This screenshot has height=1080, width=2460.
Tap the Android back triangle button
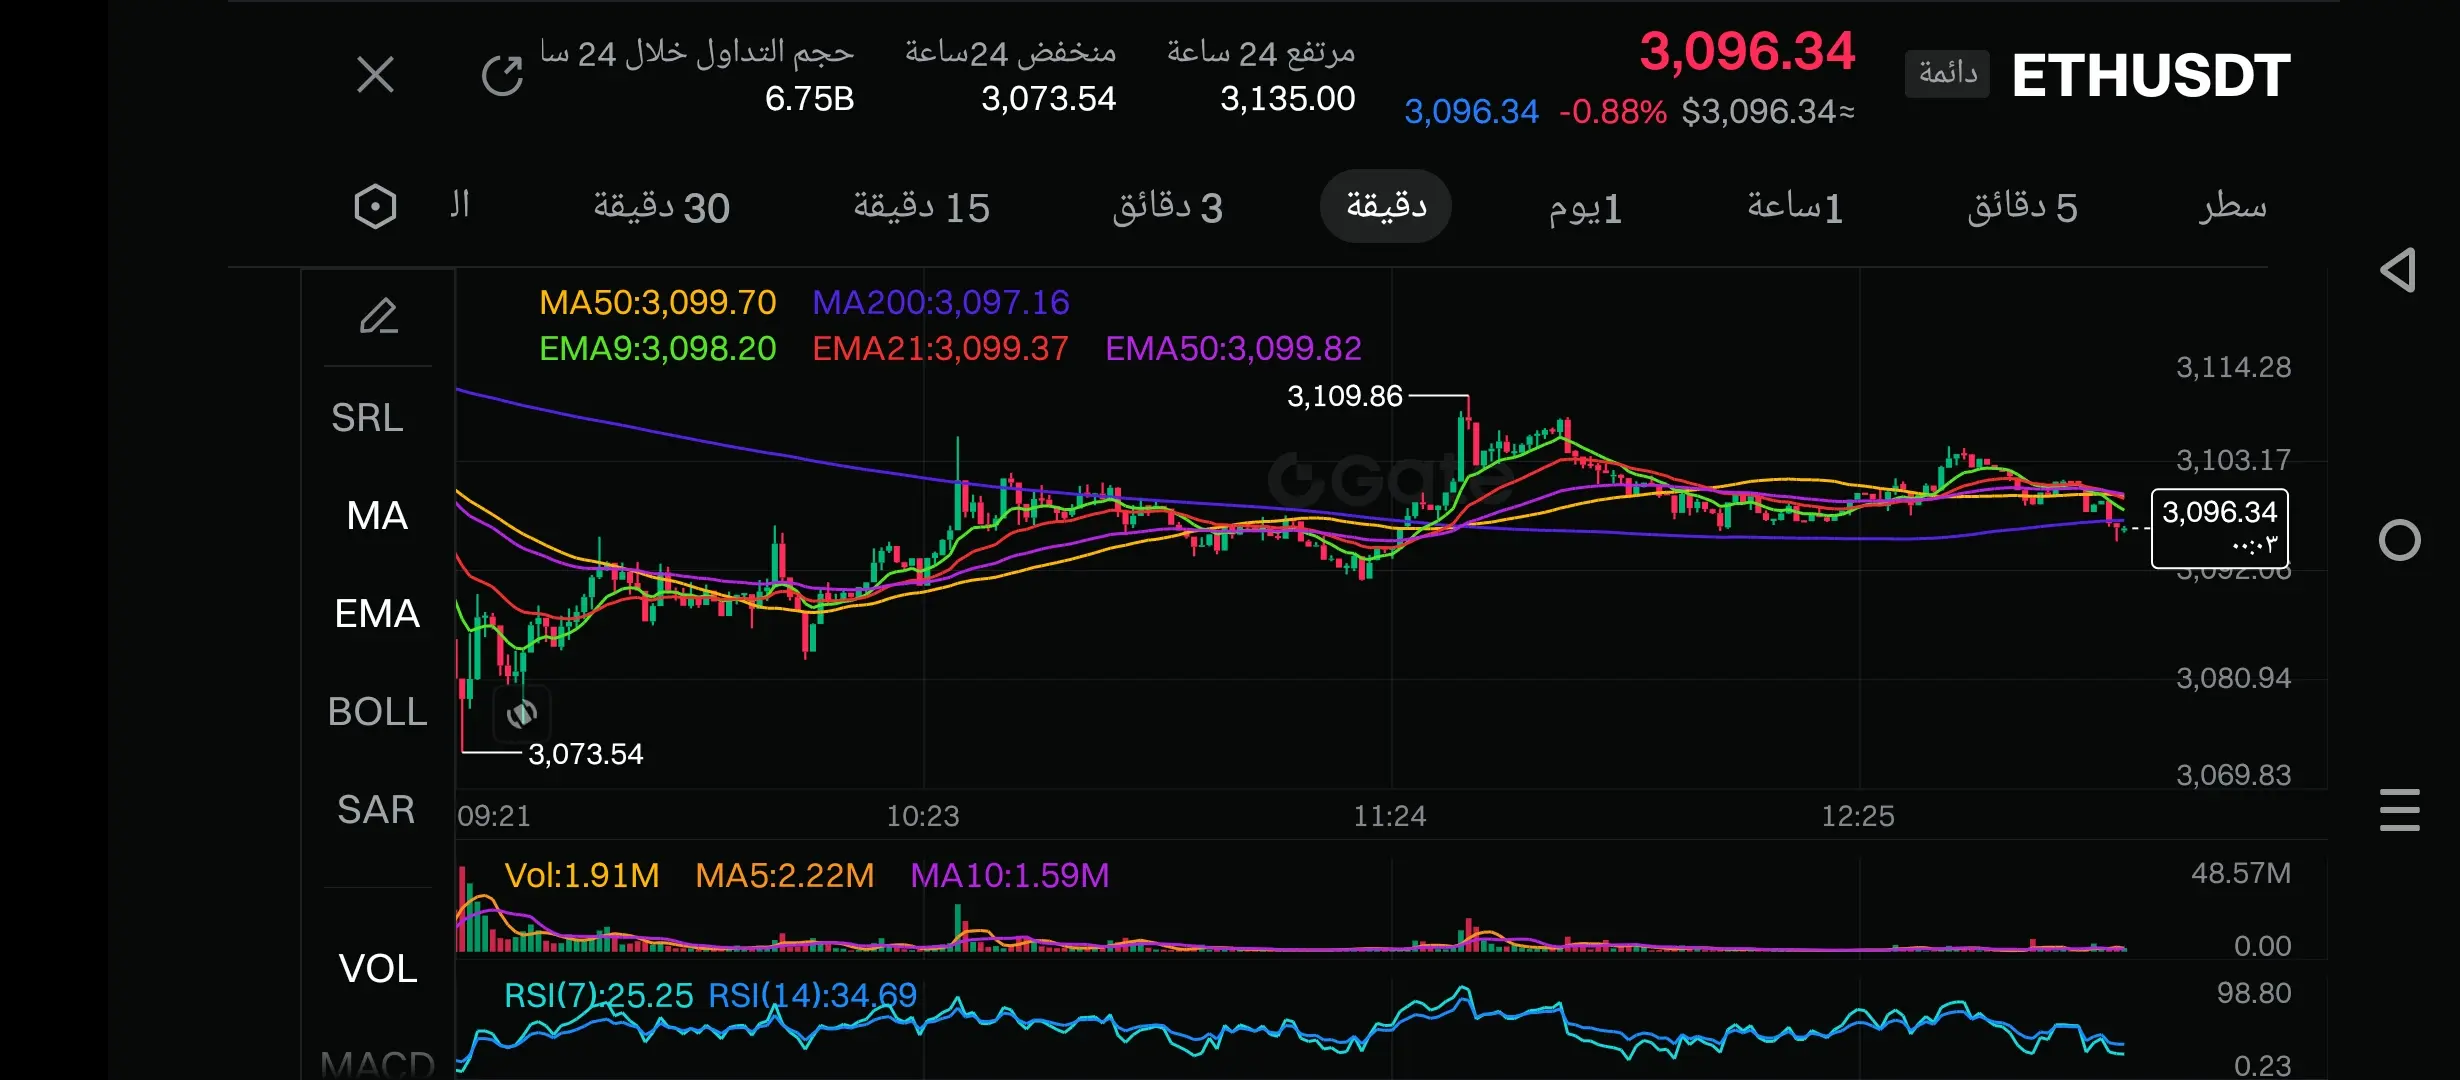click(2398, 270)
